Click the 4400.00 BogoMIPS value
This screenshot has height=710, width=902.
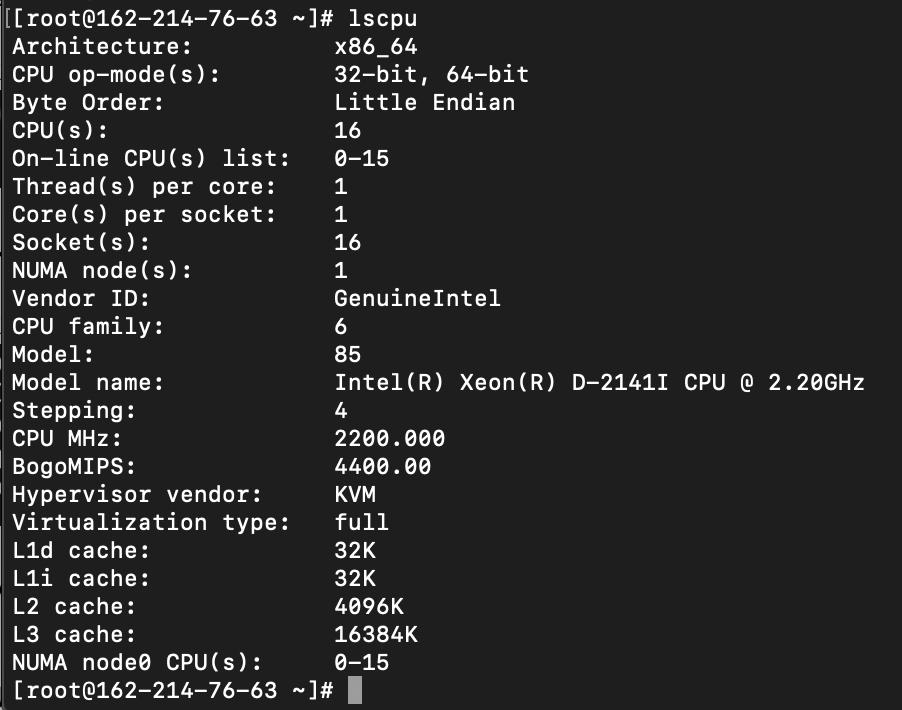click(382, 466)
